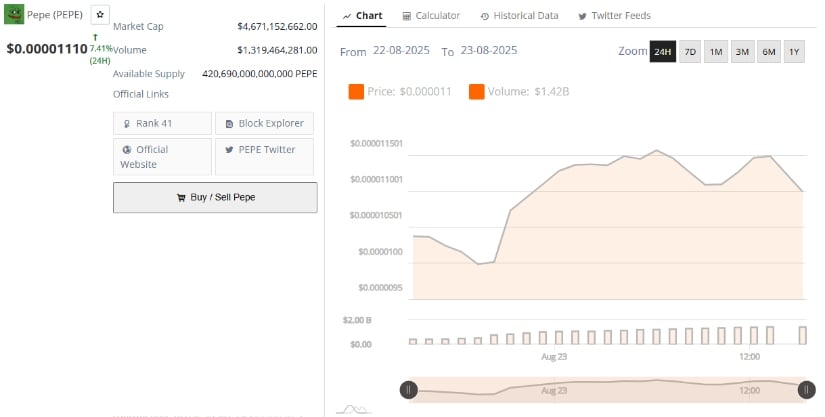
Task: Click the Chart tab line-graph icon
Action: [x=347, y=16]
